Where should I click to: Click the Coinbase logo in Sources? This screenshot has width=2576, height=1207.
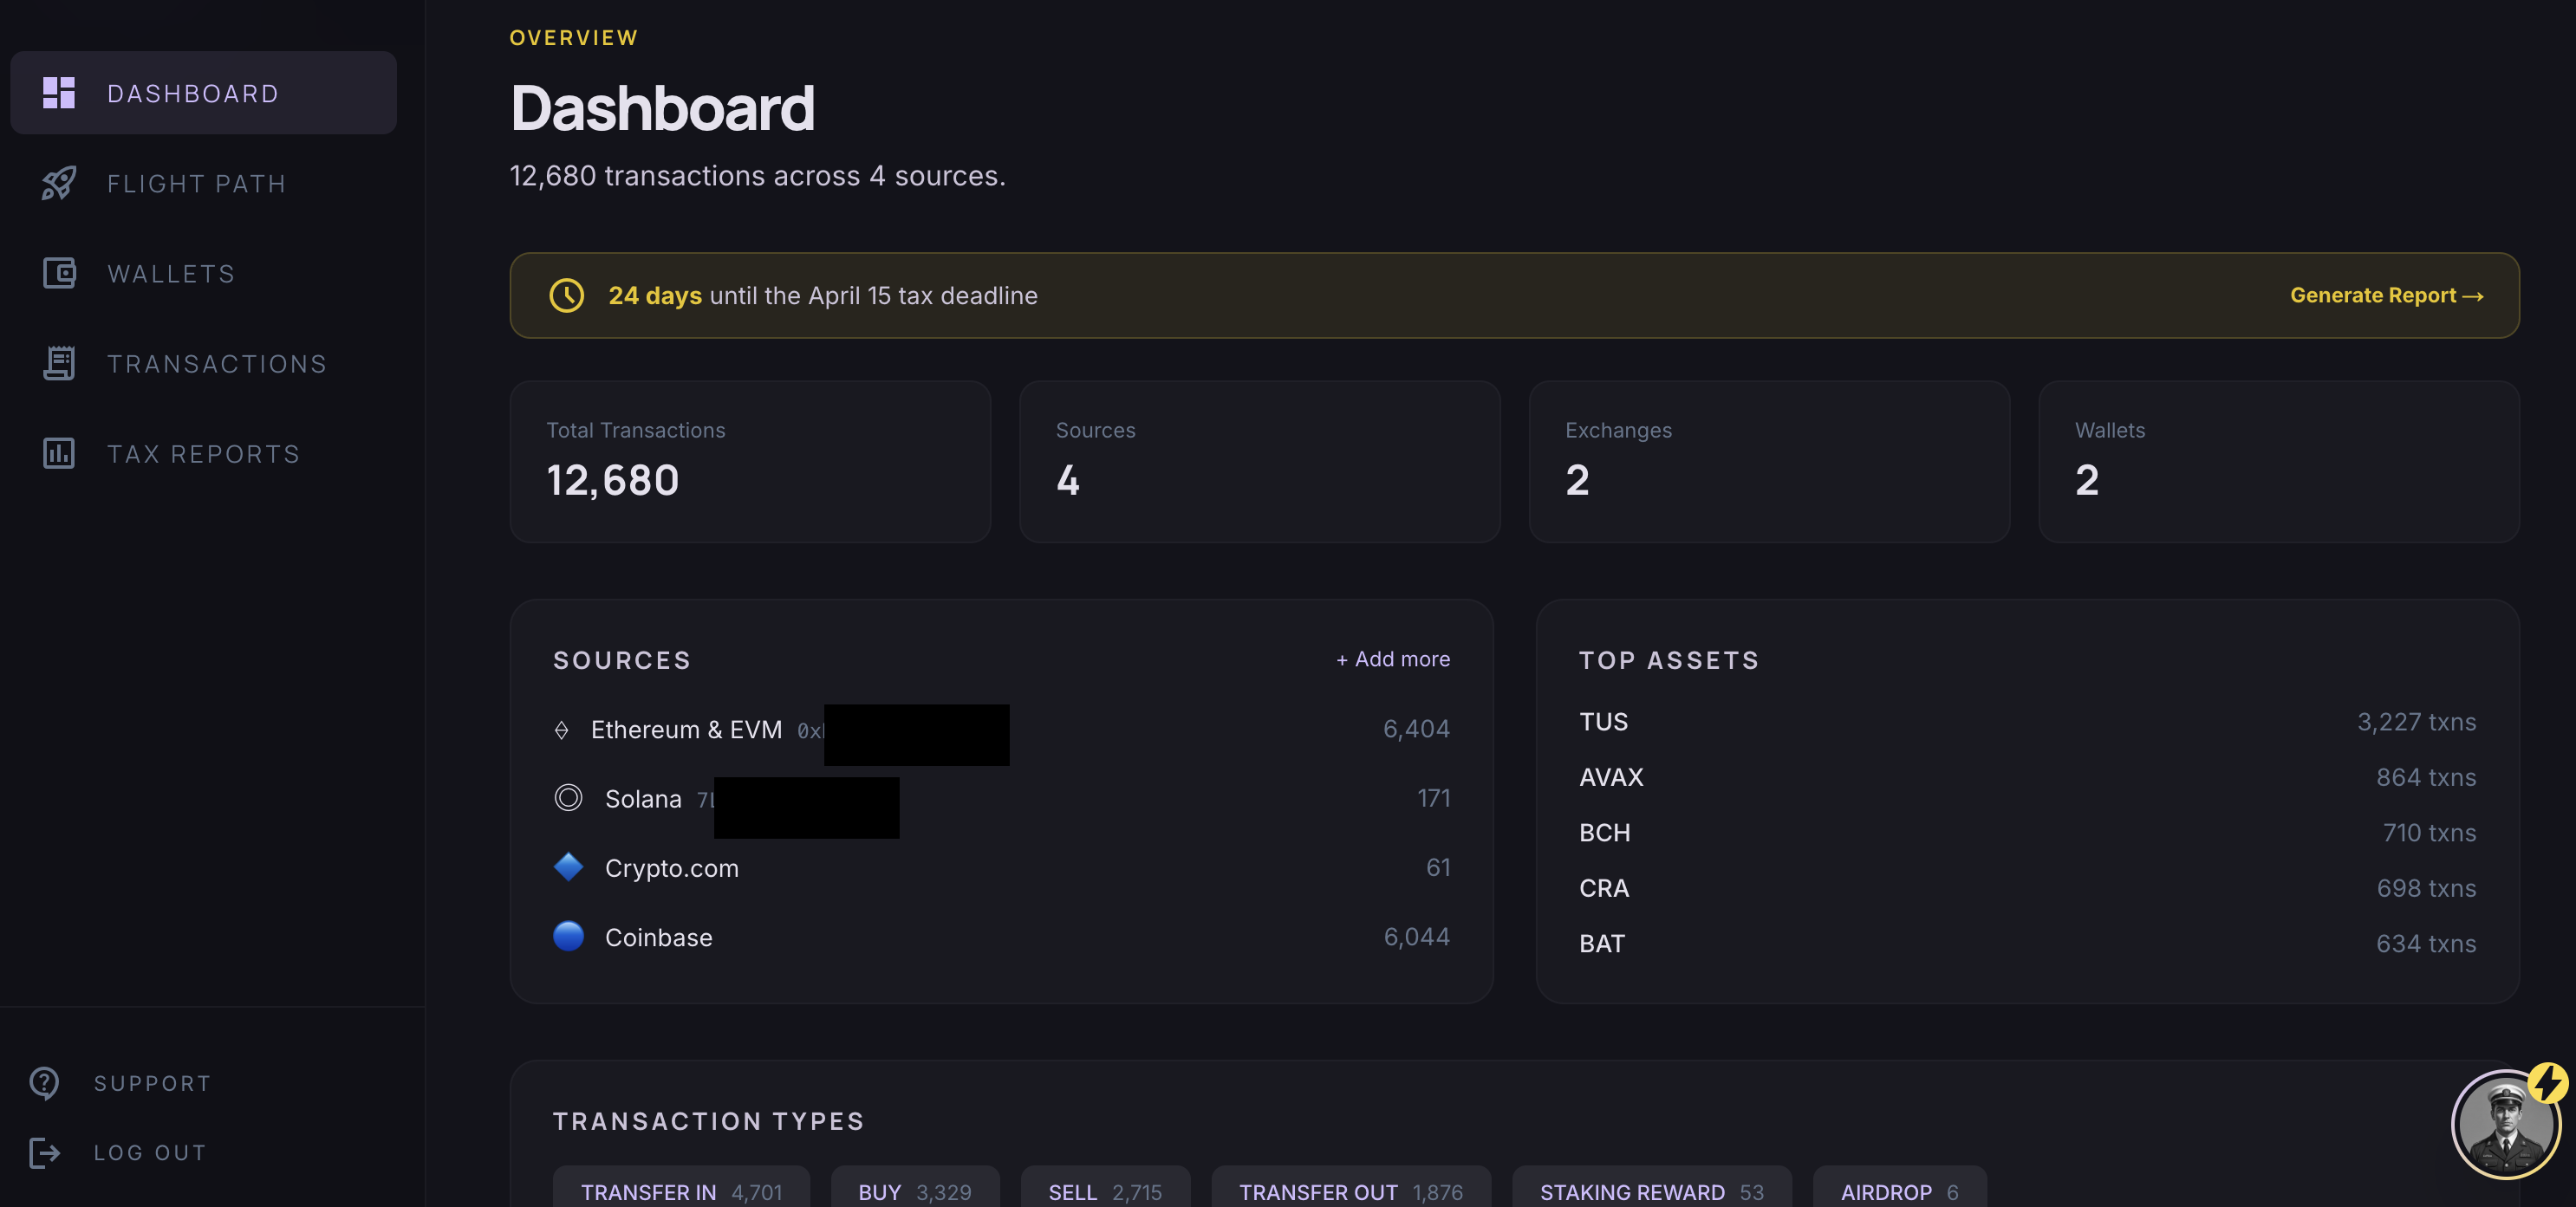(x=567, y=937)
